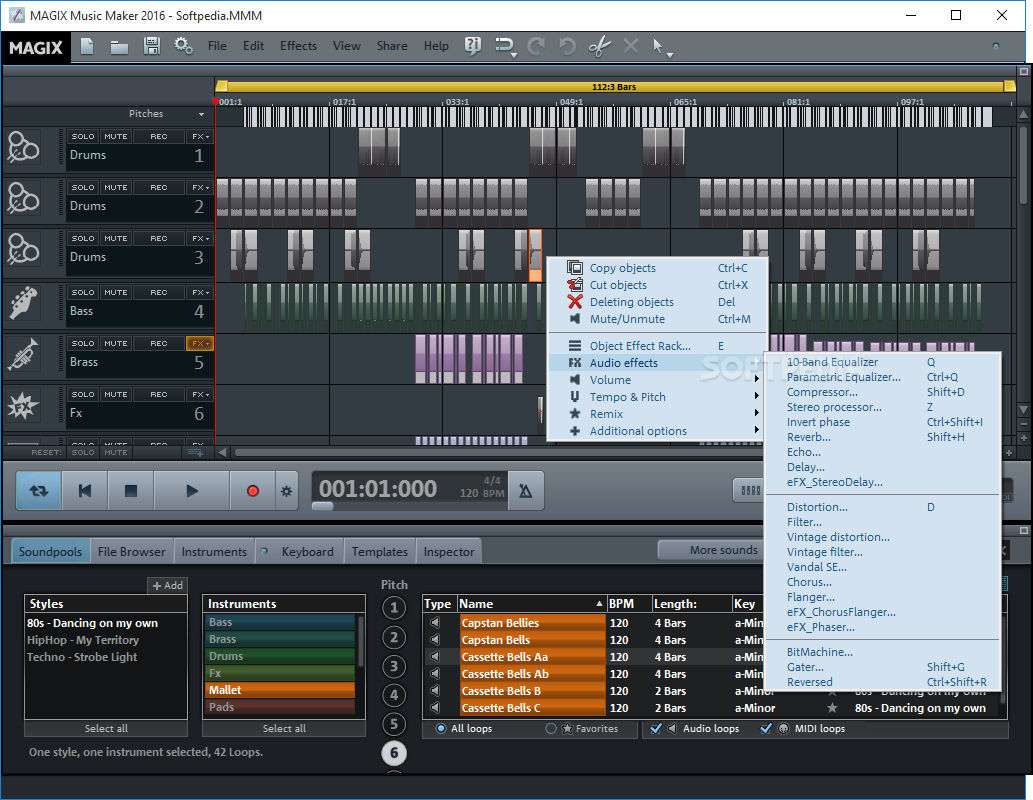The image size is (1033, 800).
Task: Save the project with the floppy disk icon
Action: (x=152, y=46)
